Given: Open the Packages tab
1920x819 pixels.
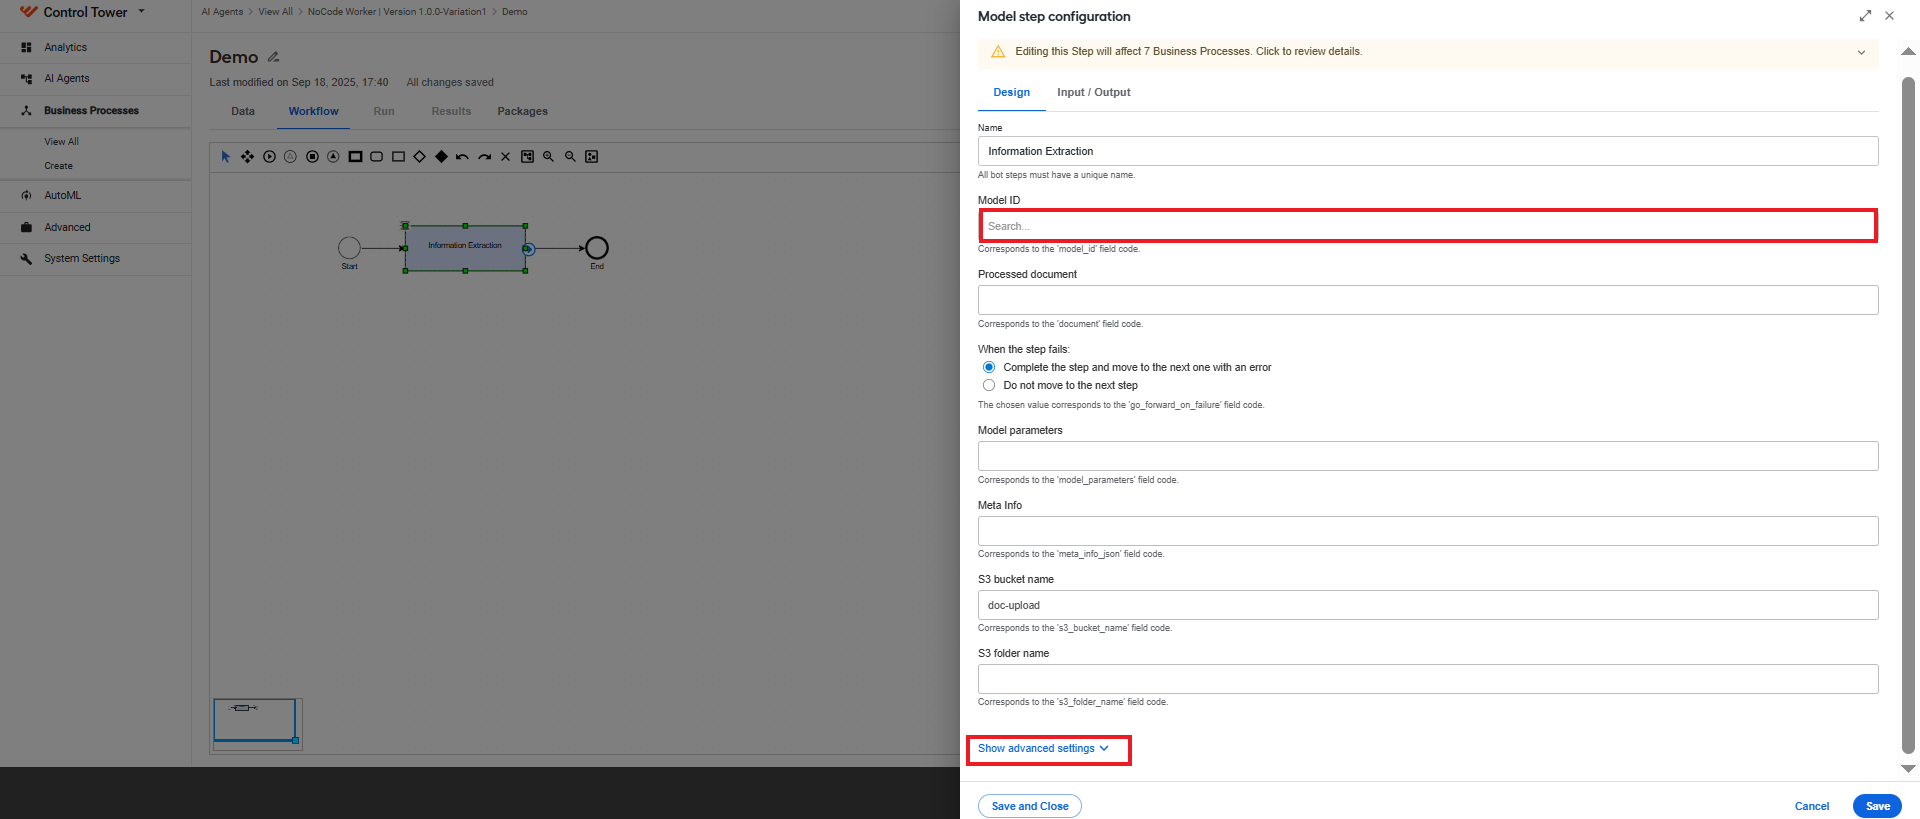Looking at the screenshot, I should click(522, 111).
